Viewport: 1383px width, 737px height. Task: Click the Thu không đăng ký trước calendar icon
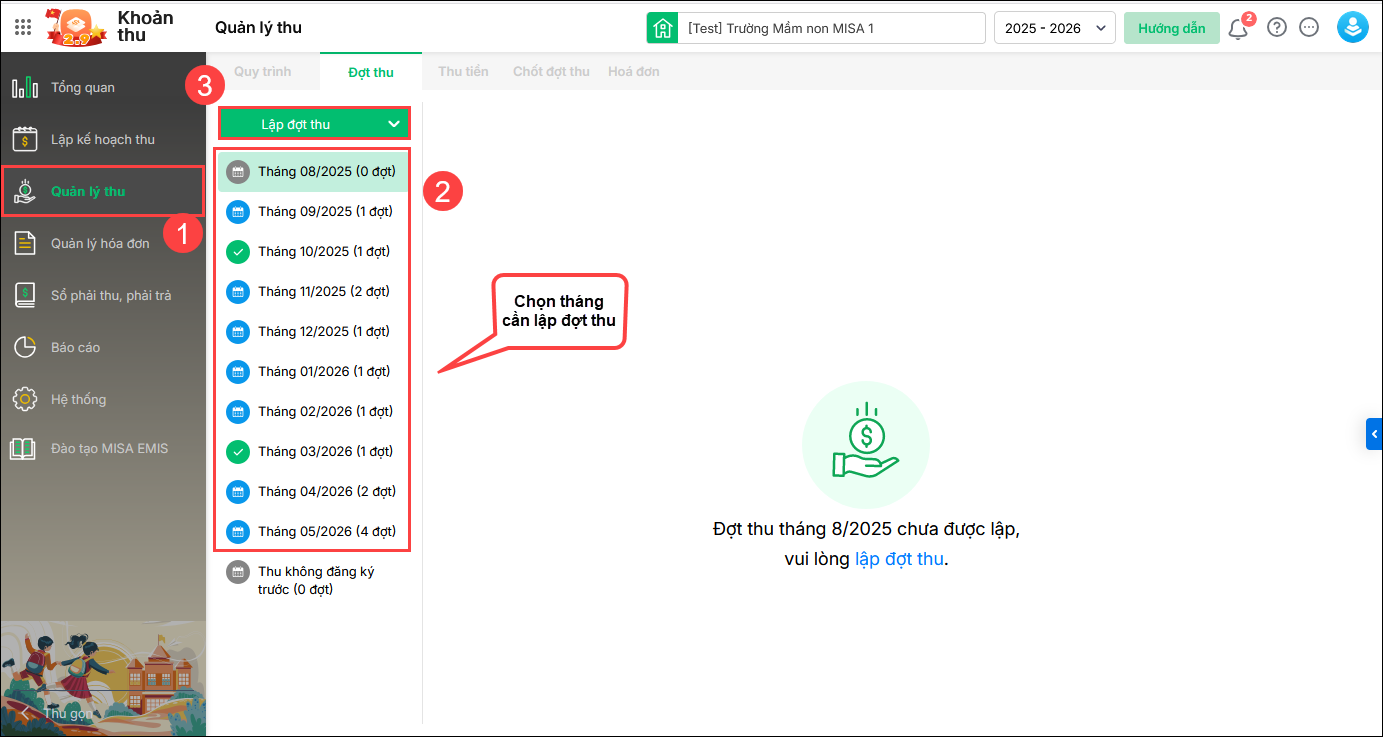(237, 572)
